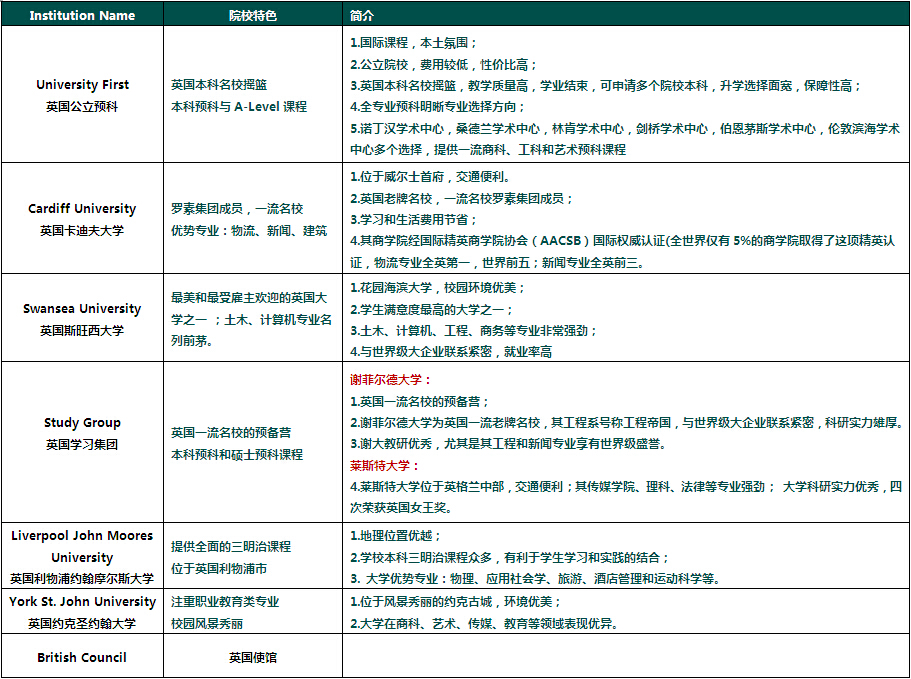The image size is (911, 679).
Task: Click the line '1.国际课程，本土氛围；'
Action: (x=414, y=43)
